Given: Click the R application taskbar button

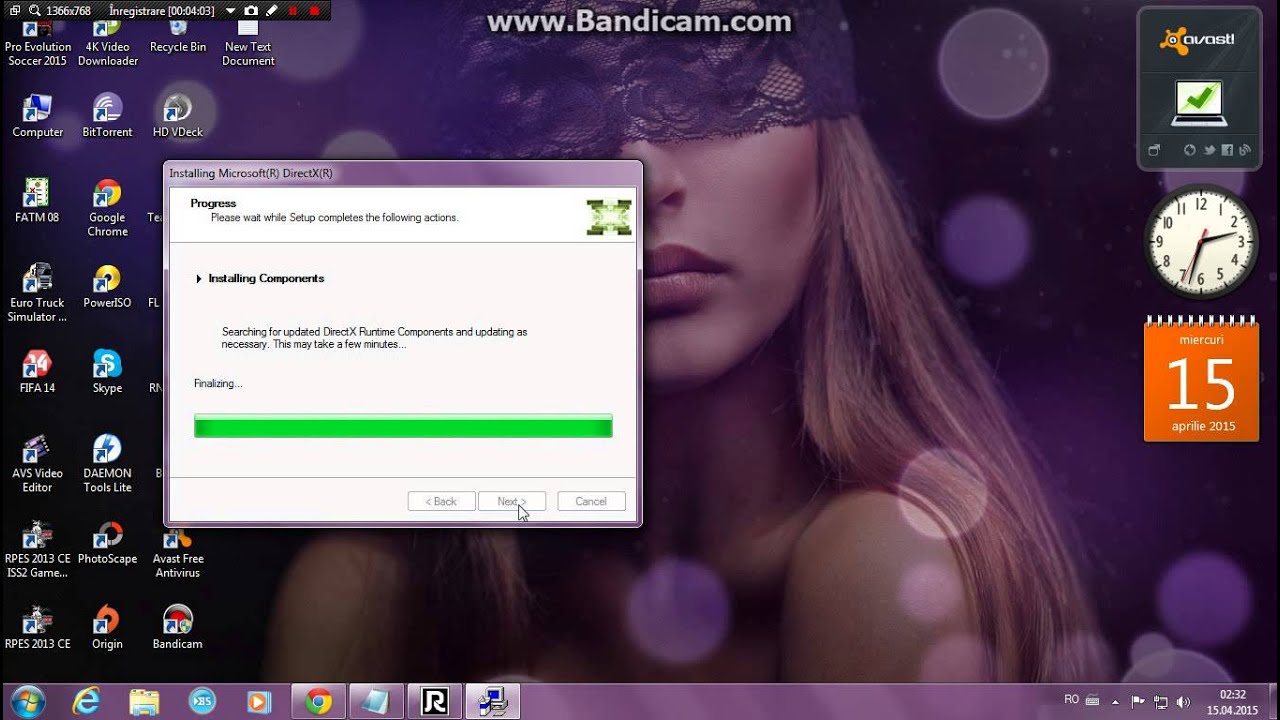Looking at the screenshot, I should (435, 702).
